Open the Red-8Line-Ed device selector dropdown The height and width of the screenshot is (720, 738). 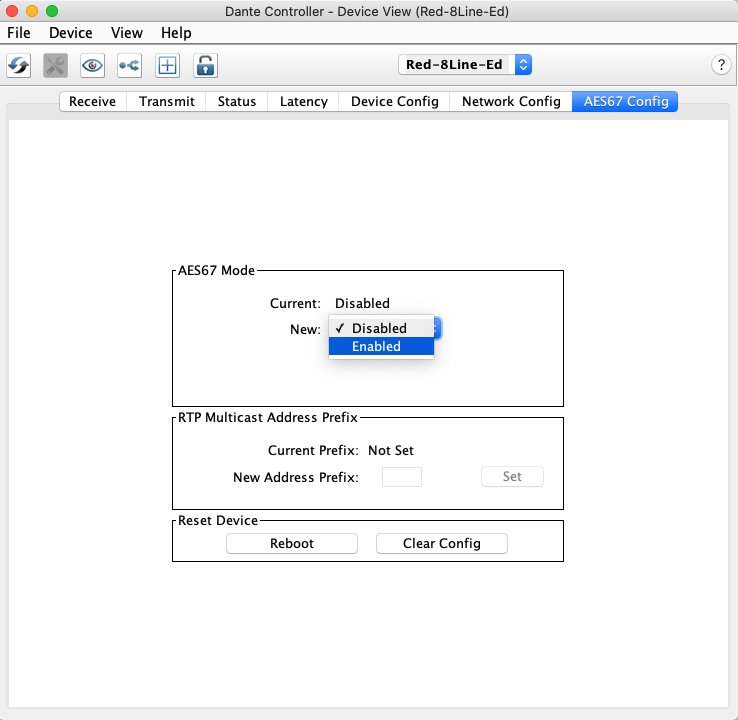(465, 65)
